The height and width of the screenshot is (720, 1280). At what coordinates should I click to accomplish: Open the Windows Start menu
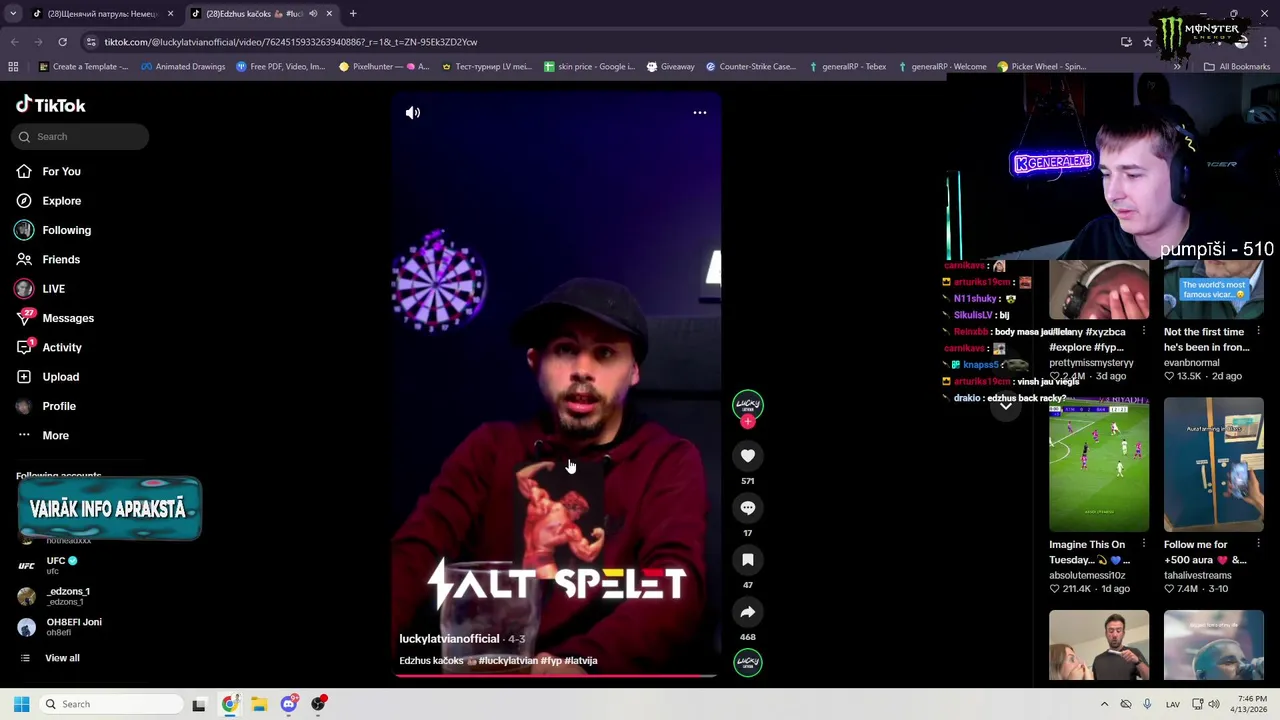coord(21,704)
